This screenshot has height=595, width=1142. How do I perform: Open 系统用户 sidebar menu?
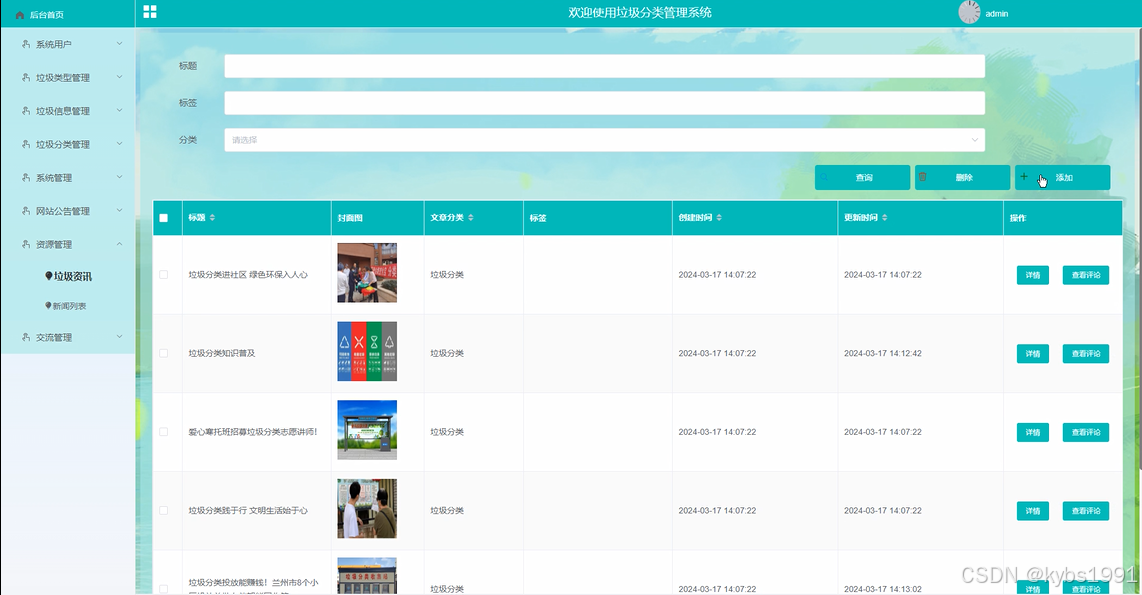(68, 44)
